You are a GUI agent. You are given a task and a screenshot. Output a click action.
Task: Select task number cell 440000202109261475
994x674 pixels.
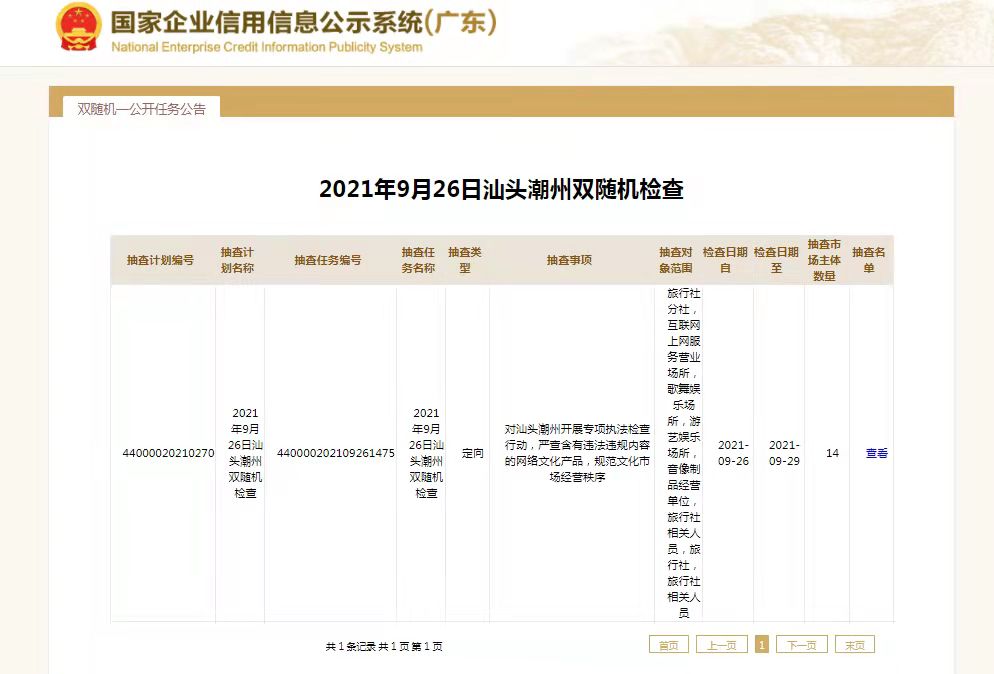point(336,453)
